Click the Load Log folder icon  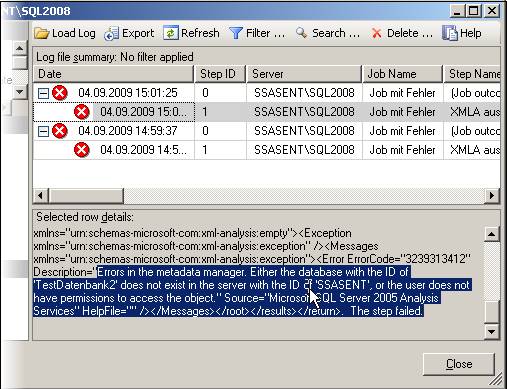pyautogui.click(x=42, y=33)
